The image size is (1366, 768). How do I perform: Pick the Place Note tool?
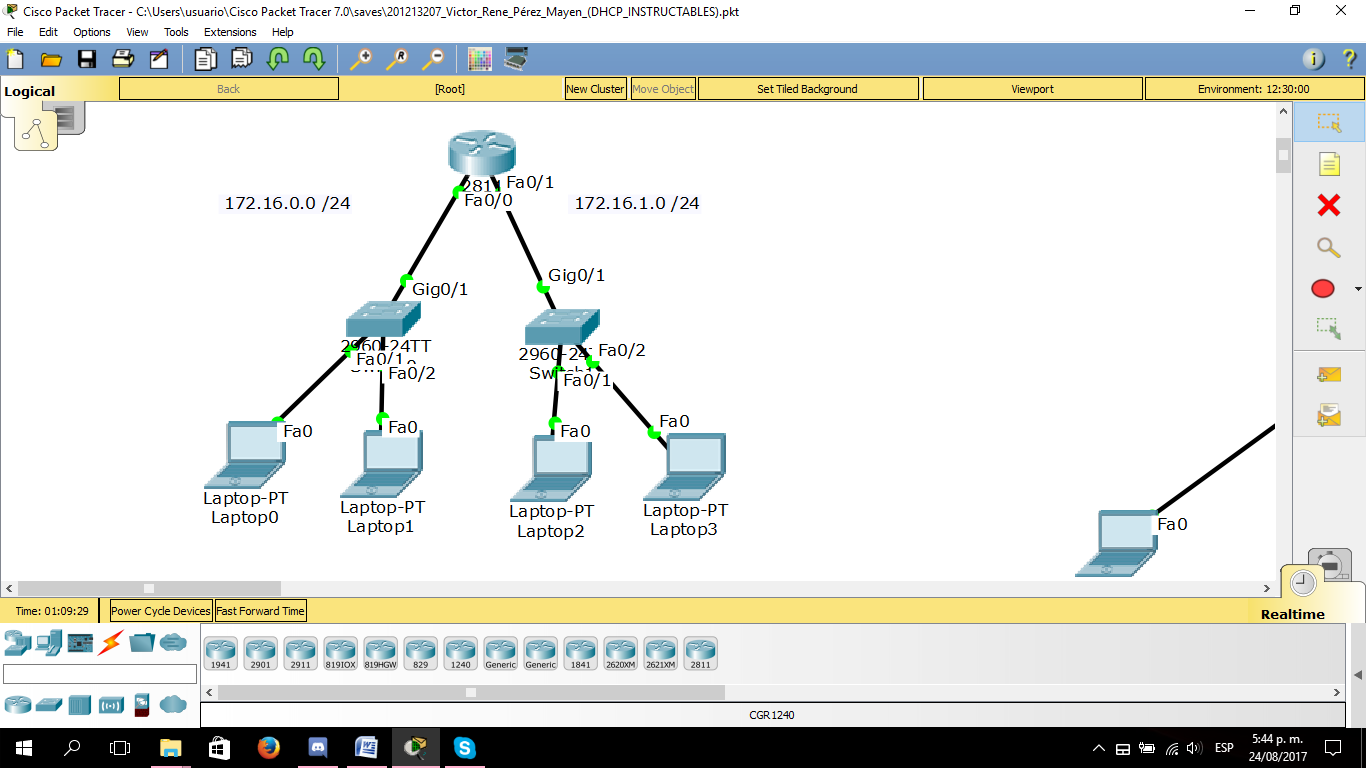pyautogui.click(x=1328, y=164)
